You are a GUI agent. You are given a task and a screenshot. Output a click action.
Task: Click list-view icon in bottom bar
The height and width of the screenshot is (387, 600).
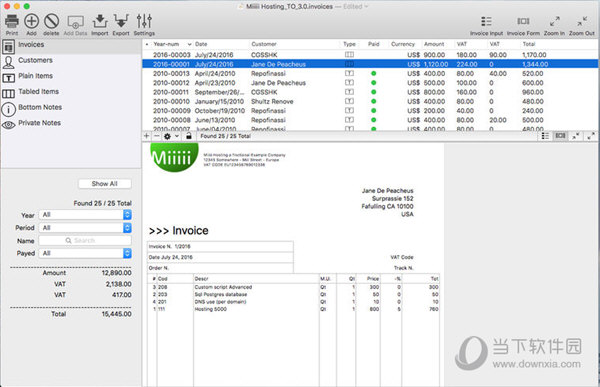click(545, 136)
